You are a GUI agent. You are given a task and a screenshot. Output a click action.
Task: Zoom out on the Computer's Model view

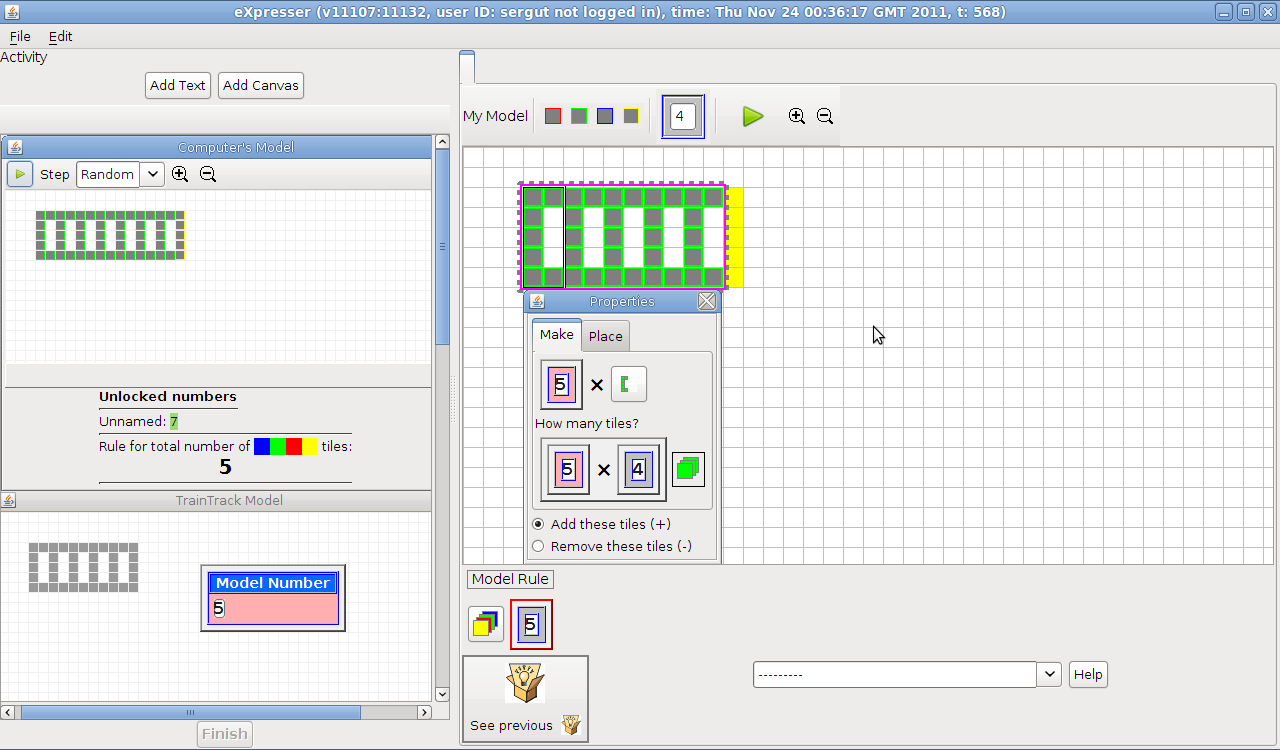click(208, 174)
